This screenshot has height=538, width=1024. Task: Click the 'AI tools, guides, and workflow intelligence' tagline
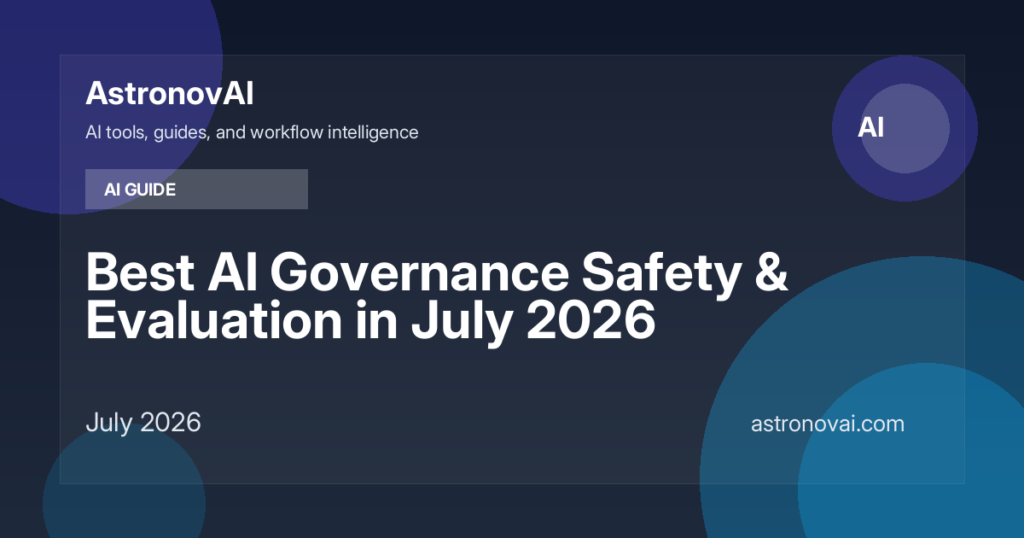(x=251, y=133)
